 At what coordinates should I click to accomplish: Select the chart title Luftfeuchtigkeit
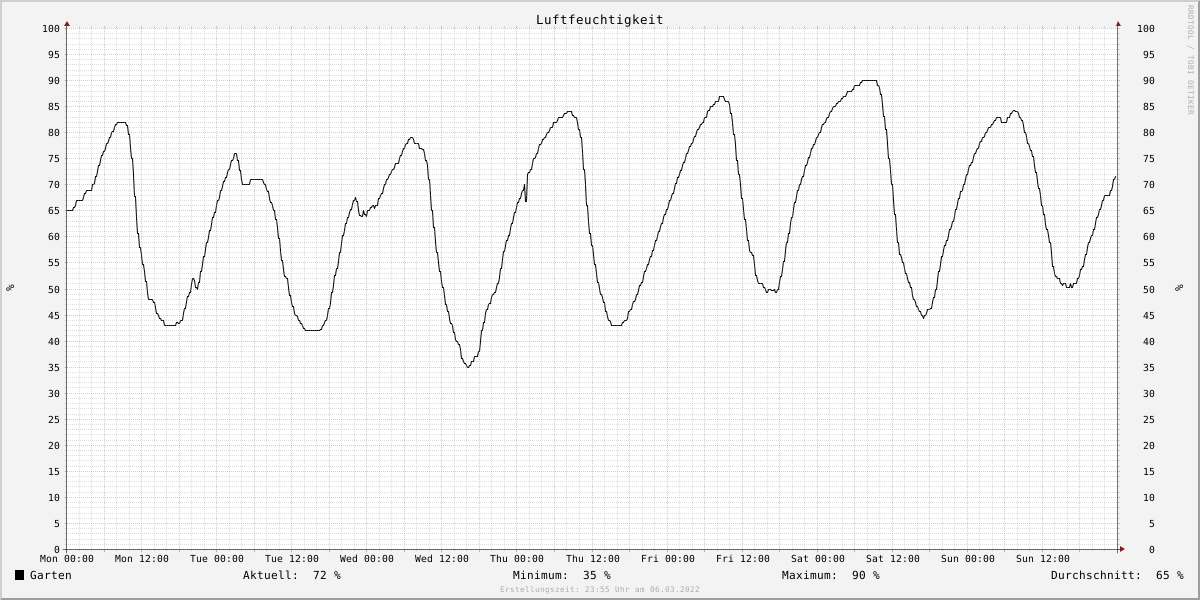(599, 20)
